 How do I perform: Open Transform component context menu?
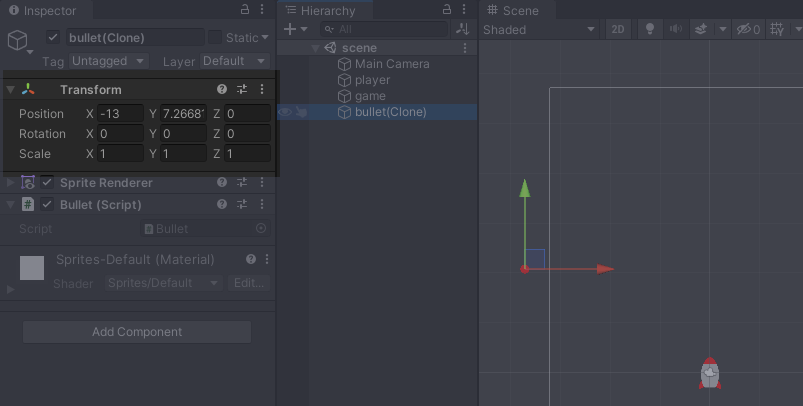tap(262, 89)
